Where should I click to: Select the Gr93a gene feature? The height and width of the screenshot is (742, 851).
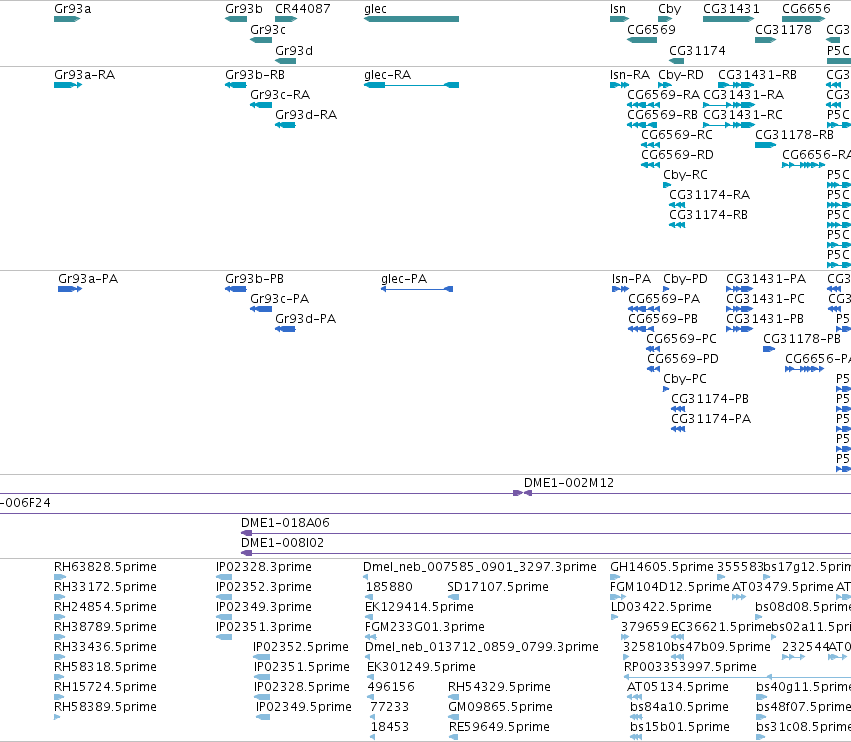tap(67, 19)
